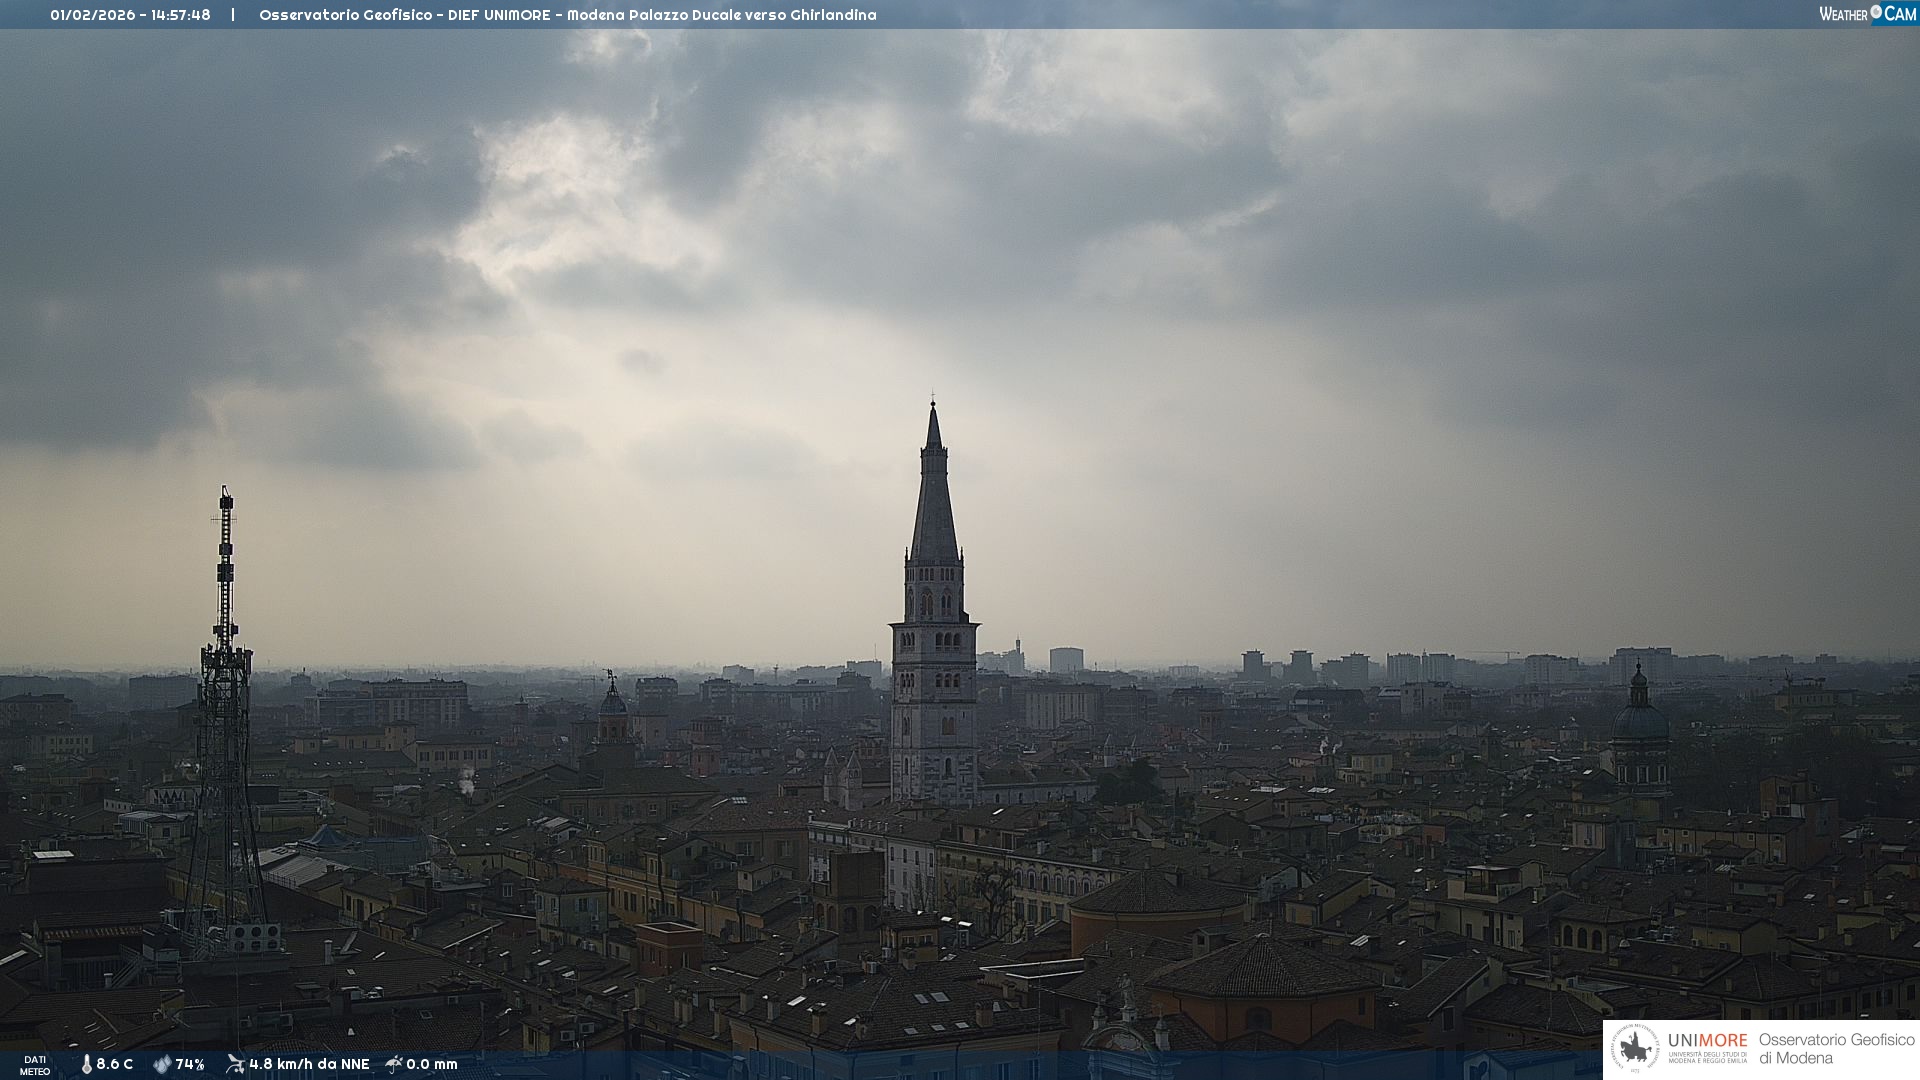Click the wind anemometer icon
This screenshot has height=1080, width=1920.
coord(235,1064)
